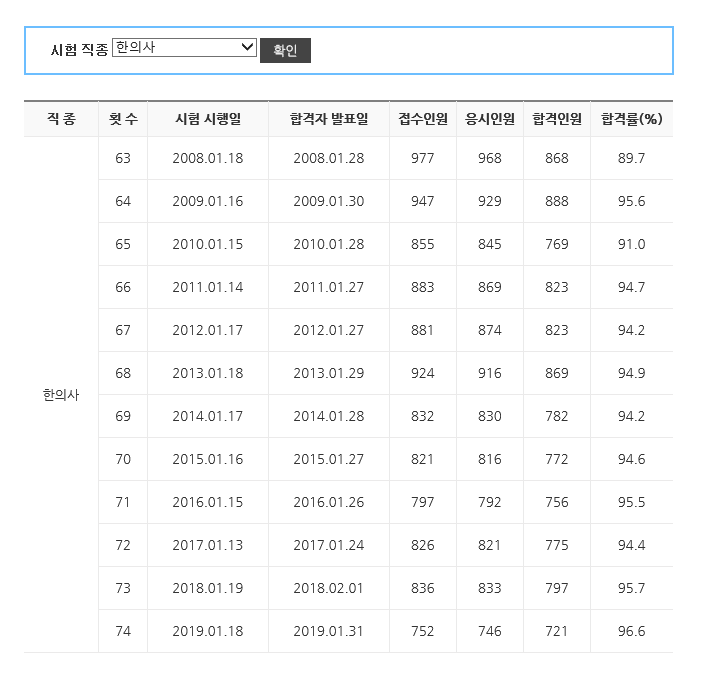Select the round number 67 cell

pyautogui.click(x=123, y=330)
